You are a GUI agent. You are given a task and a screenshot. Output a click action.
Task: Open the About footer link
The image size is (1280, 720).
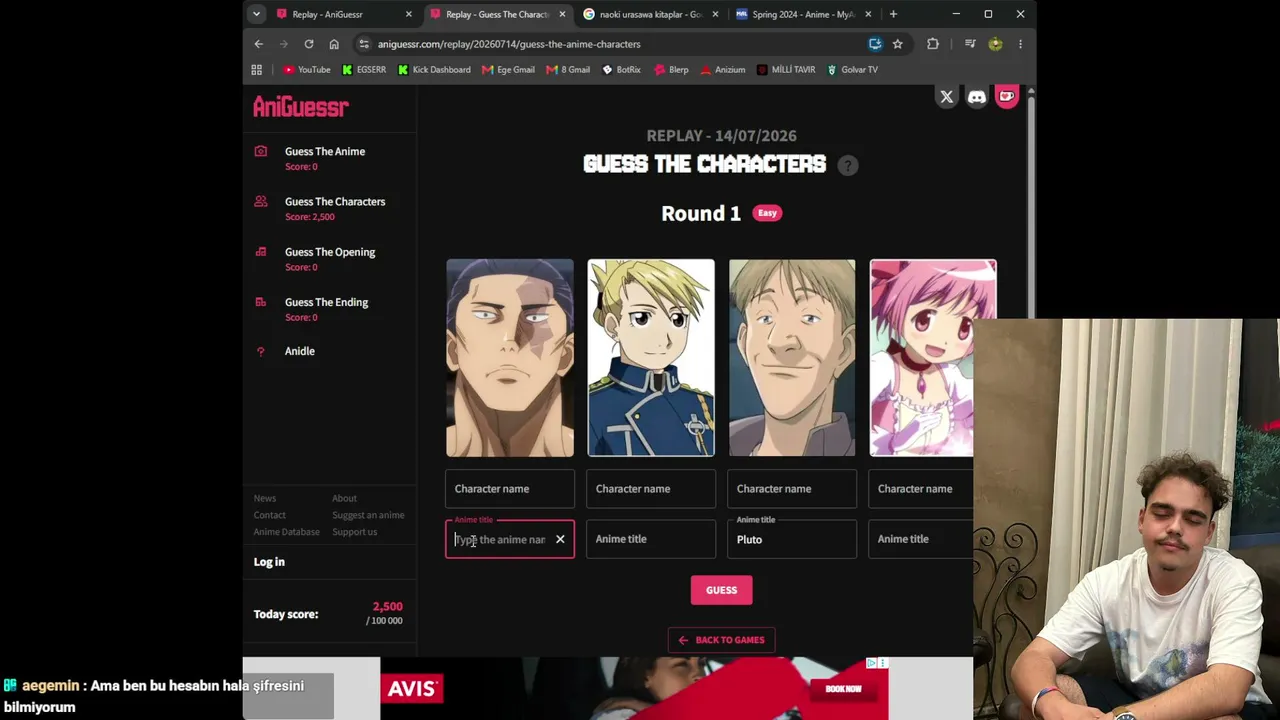pyautogui.click(x=344, y=498)
